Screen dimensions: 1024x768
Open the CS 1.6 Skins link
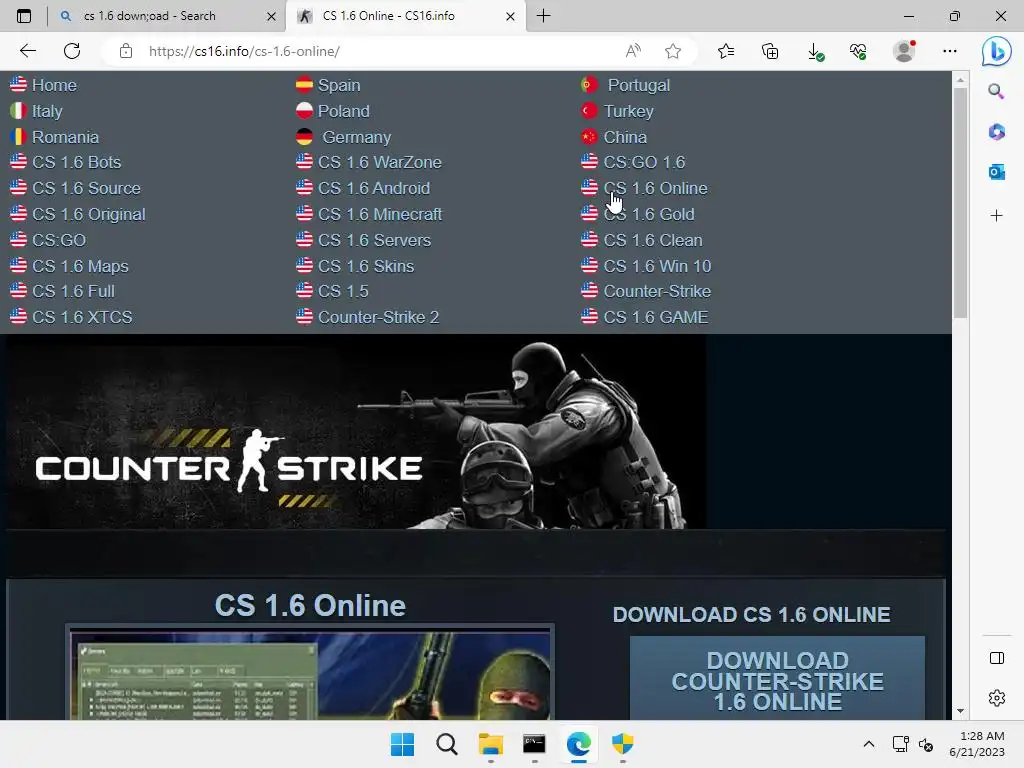point(366,266)
